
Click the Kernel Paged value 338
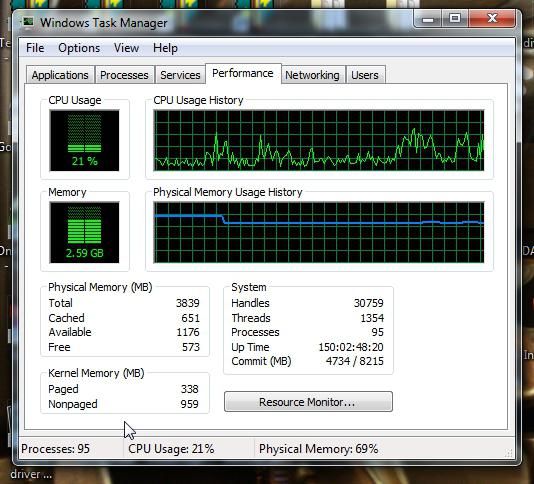pos(190,389)
